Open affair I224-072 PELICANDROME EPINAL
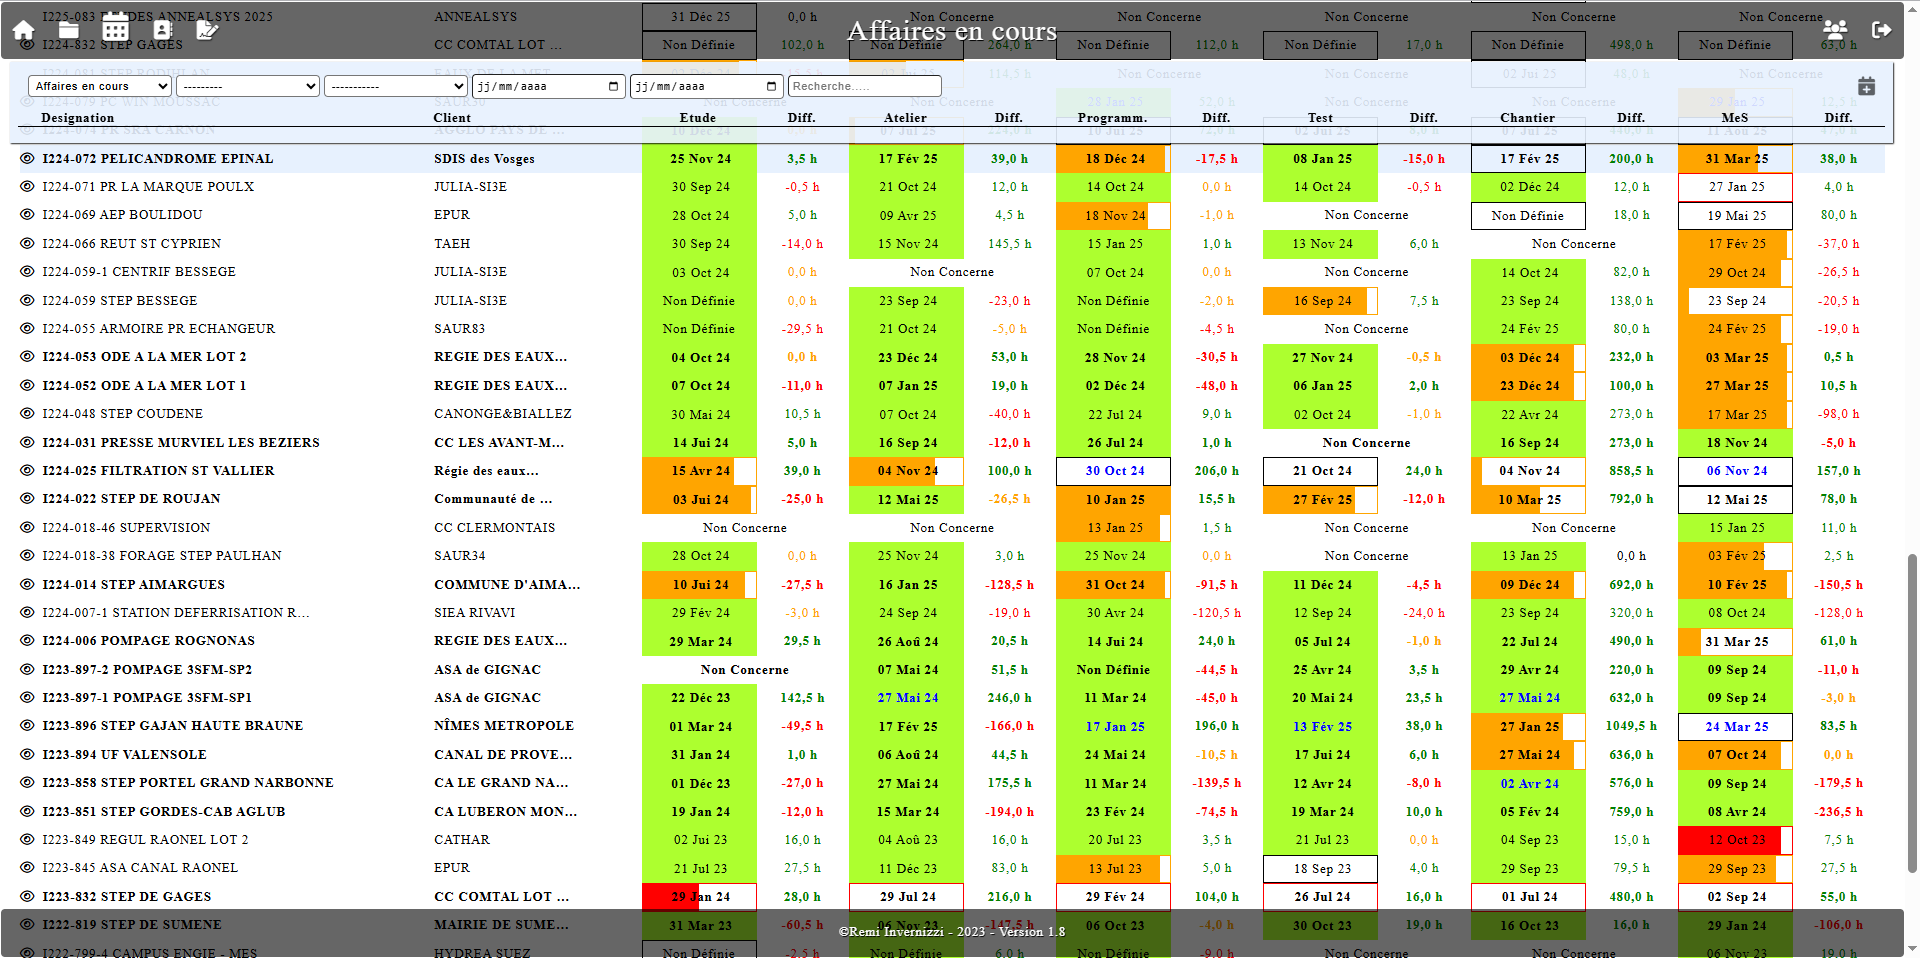Image resolution: width=1920 pixels, height=958 pixels. click(158, 158)
